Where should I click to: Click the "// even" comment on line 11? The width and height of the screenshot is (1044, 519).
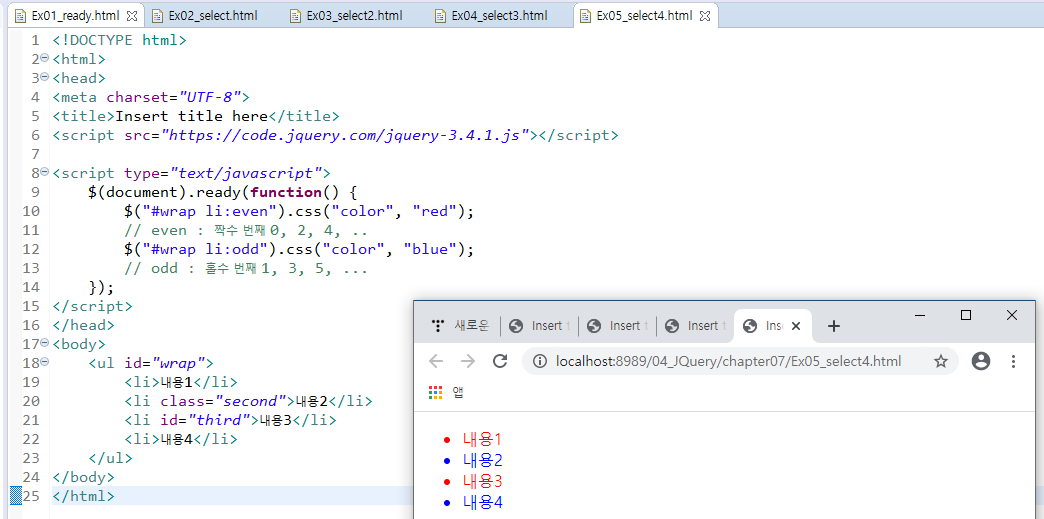click(x=246, y=231)
